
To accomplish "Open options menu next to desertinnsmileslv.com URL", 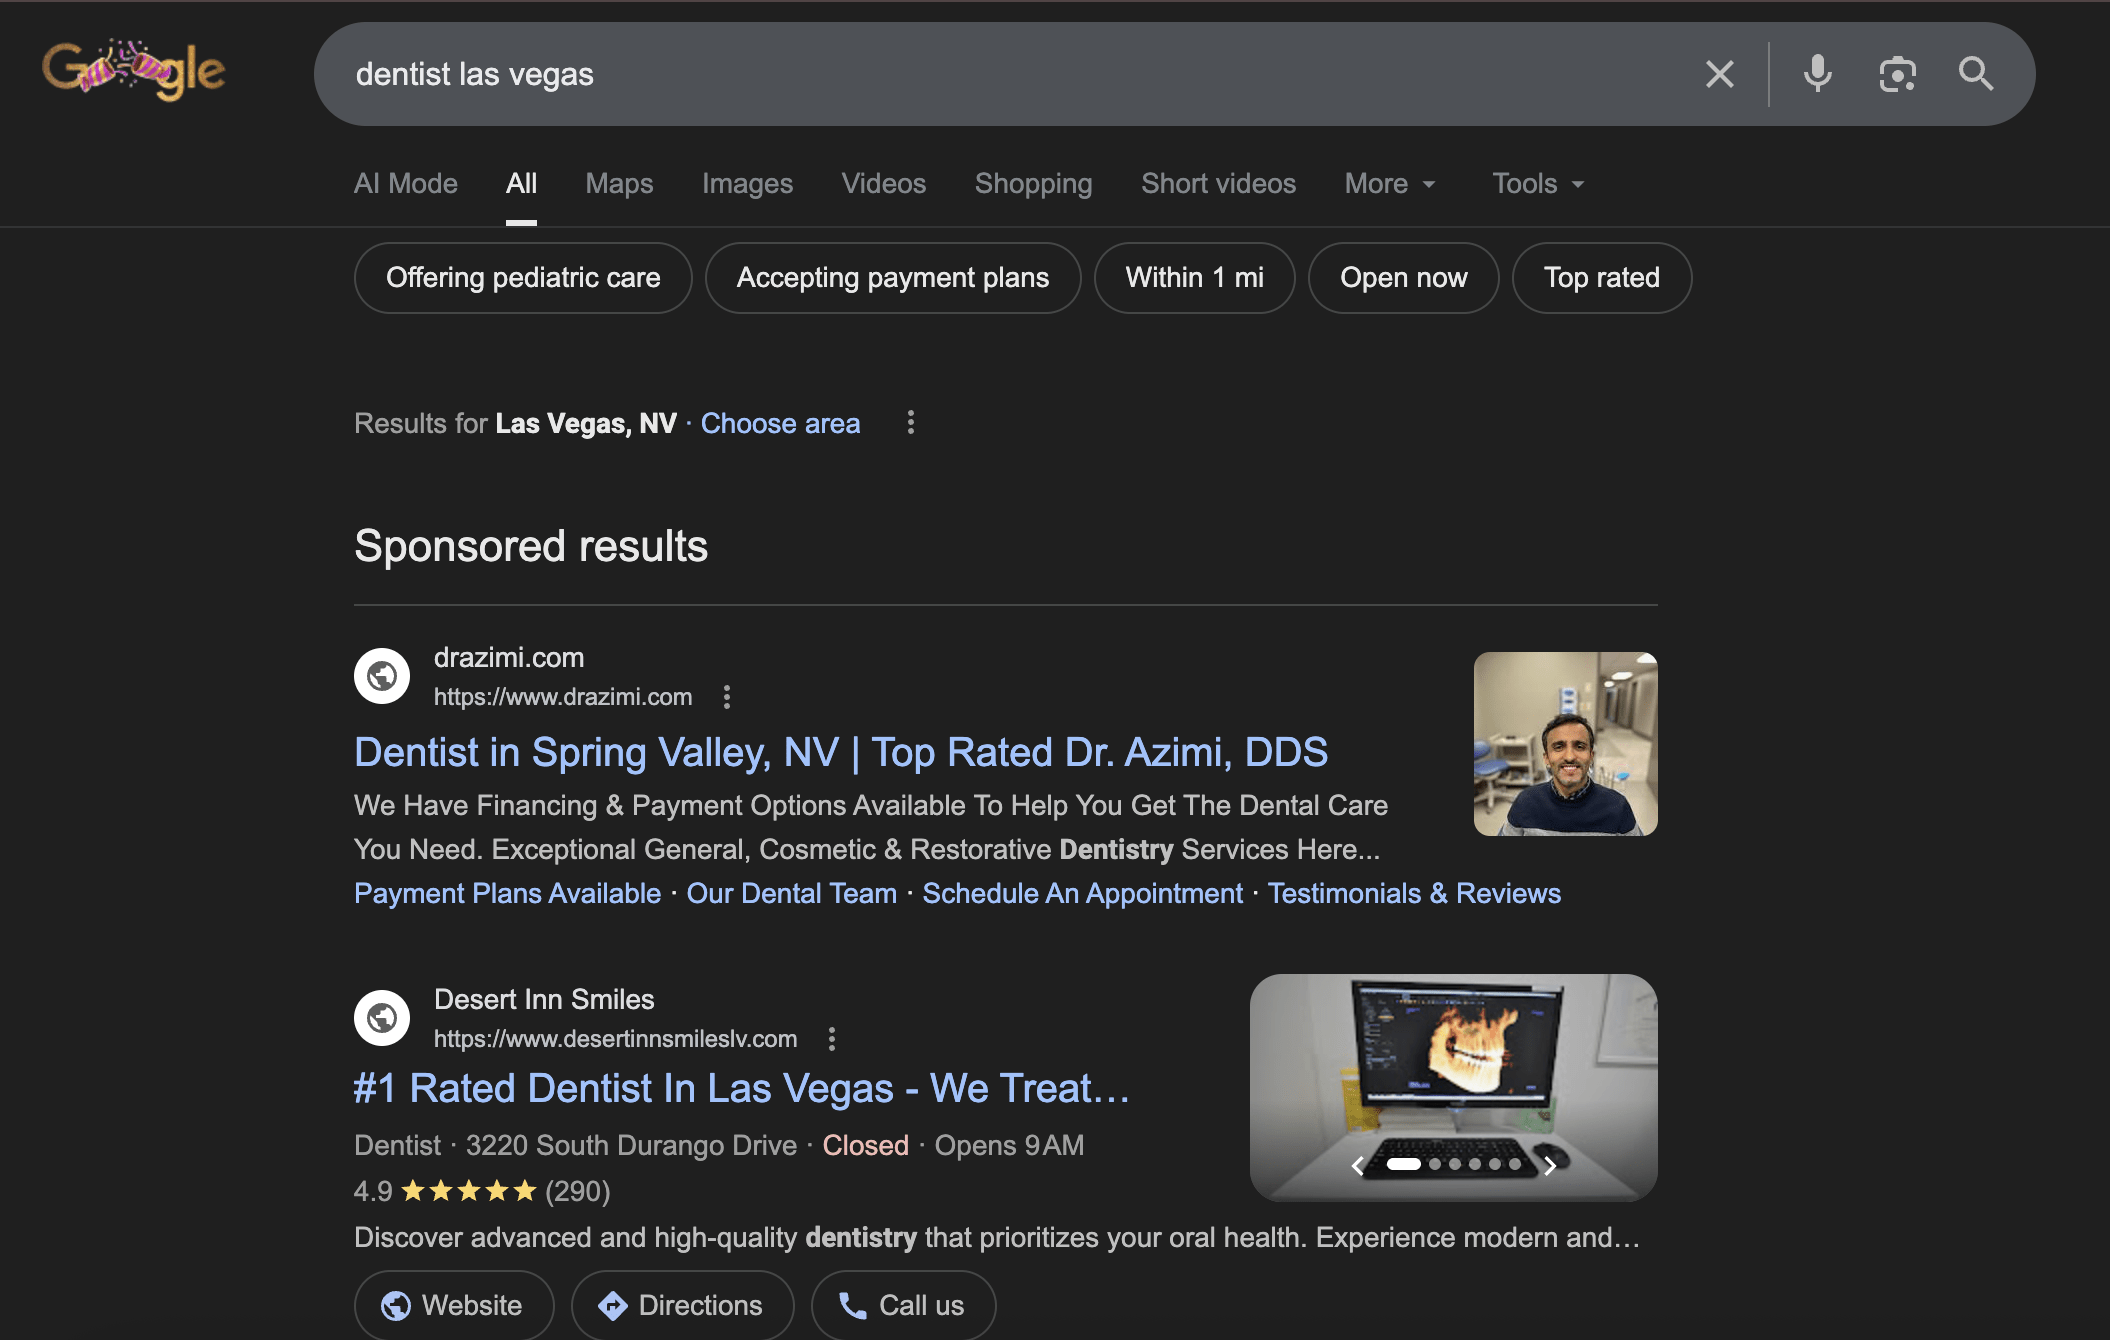I will pos(831,1039).
